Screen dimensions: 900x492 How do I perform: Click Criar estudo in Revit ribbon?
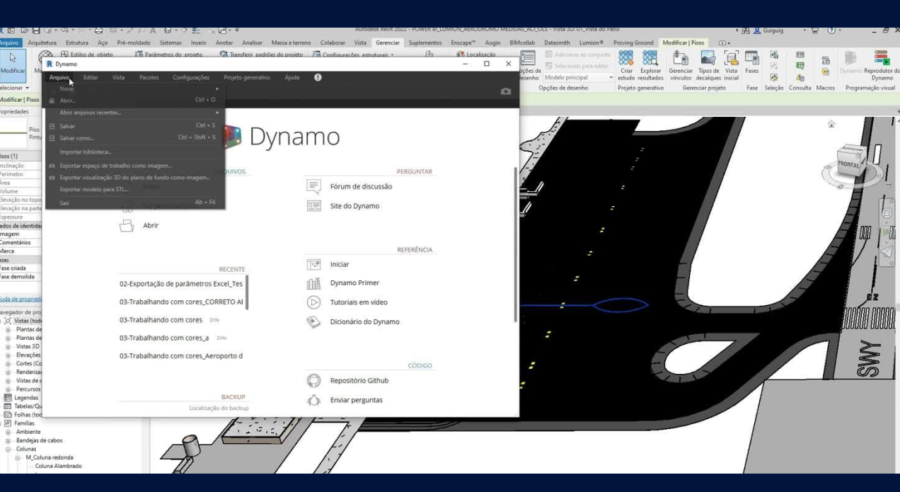pos(626,65)
